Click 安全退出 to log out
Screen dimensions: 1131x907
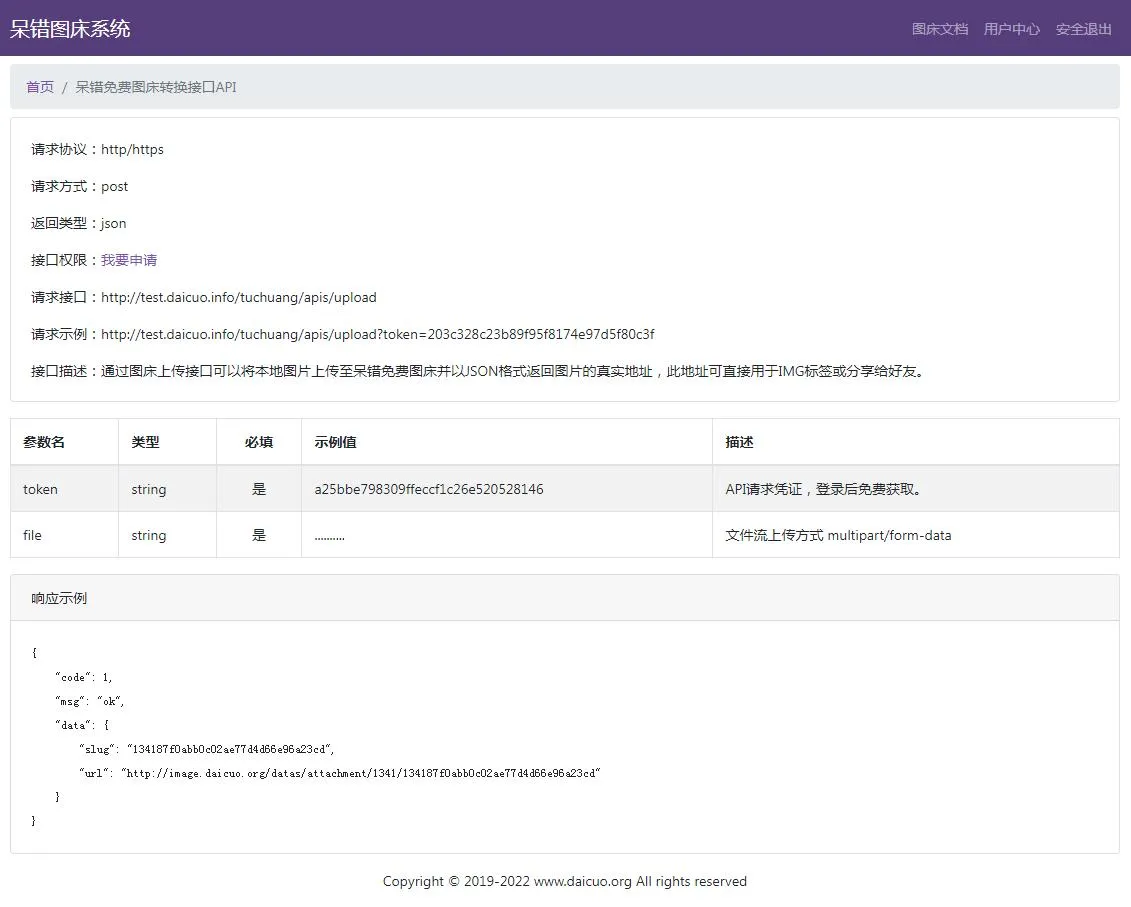pyautogui.click(x=1083, y=29)
